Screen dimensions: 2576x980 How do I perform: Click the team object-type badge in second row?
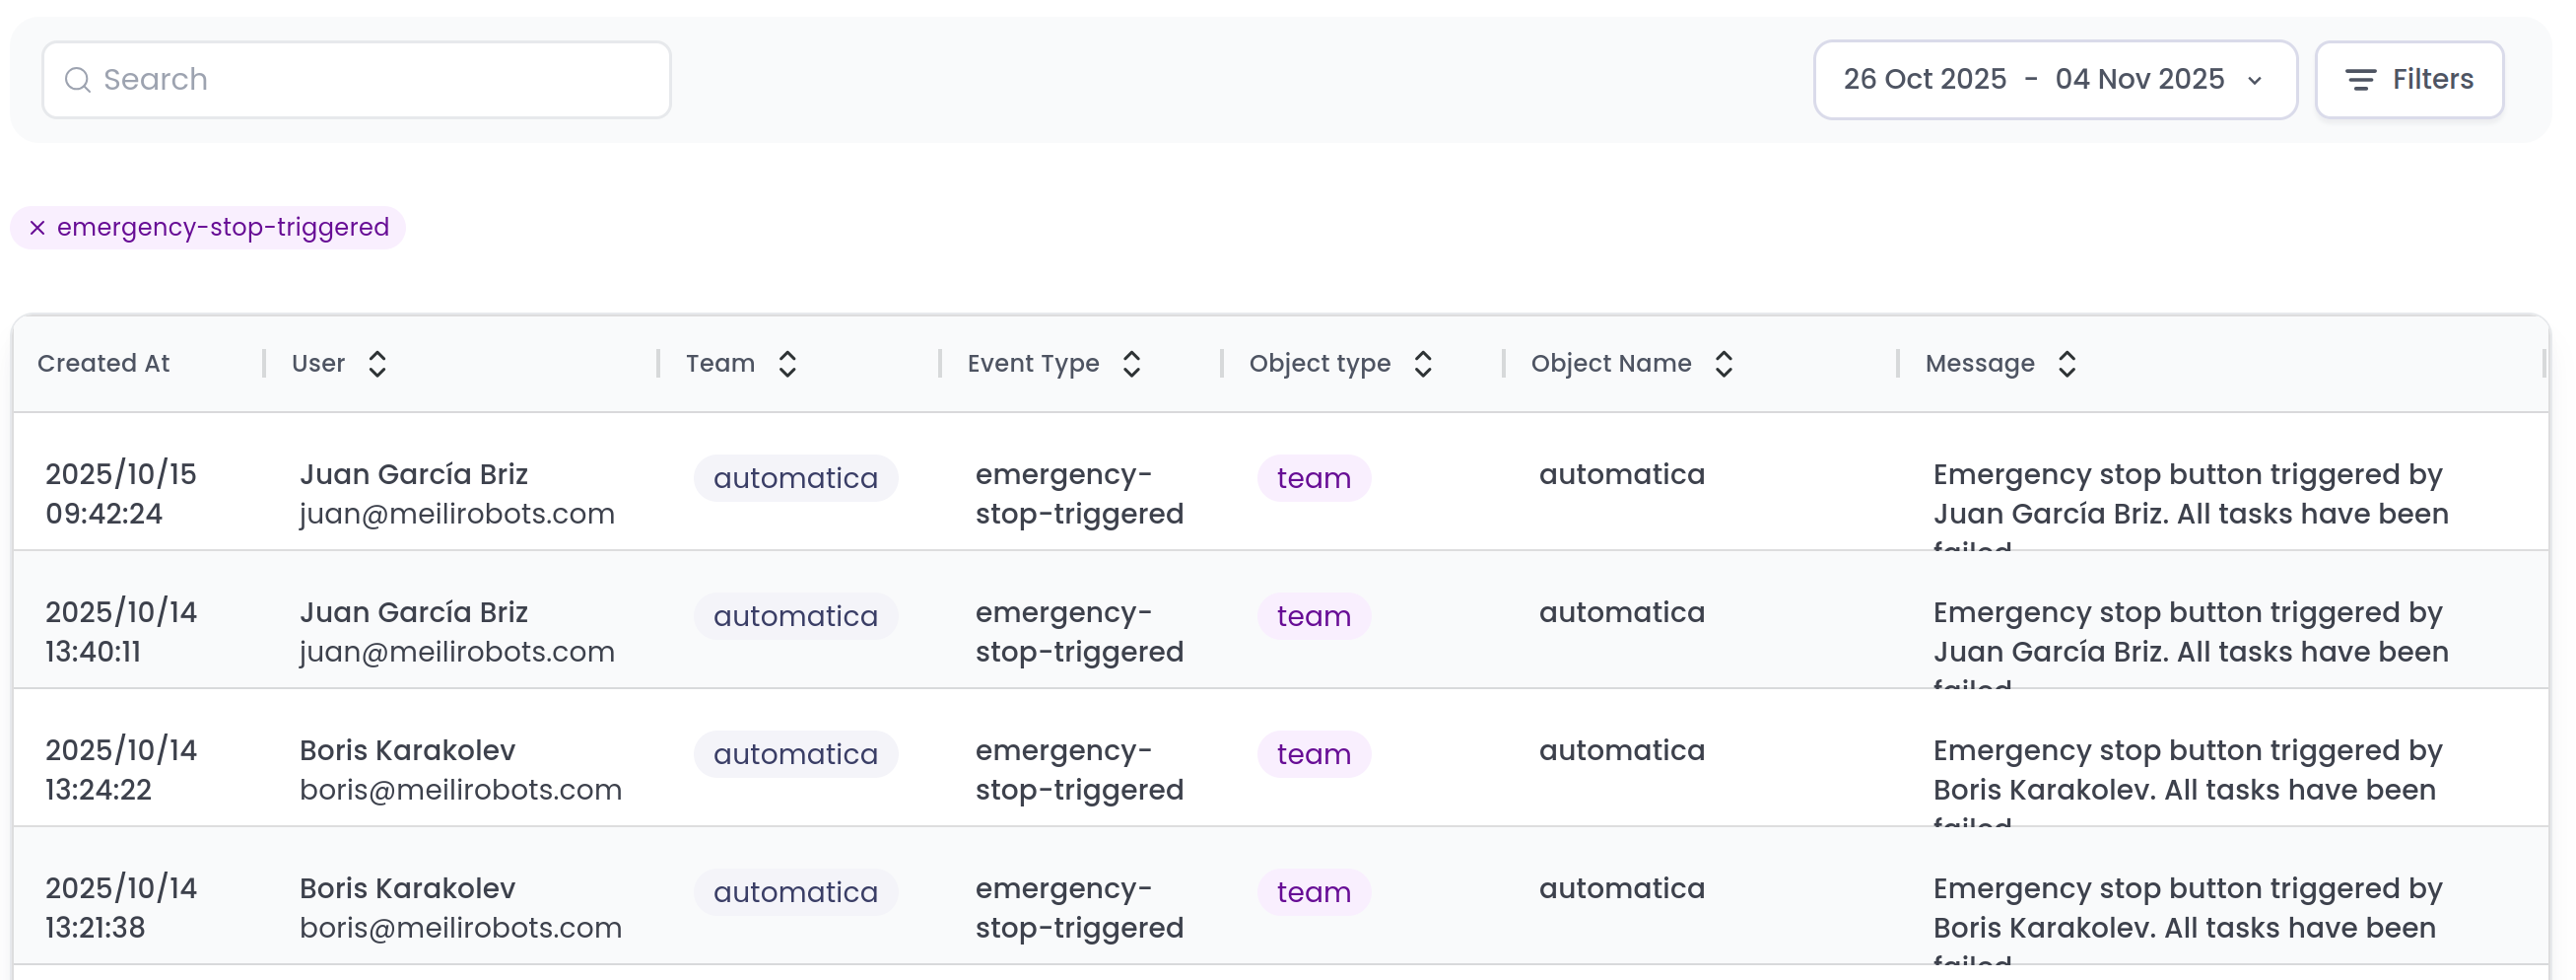tap(1313, 616)
